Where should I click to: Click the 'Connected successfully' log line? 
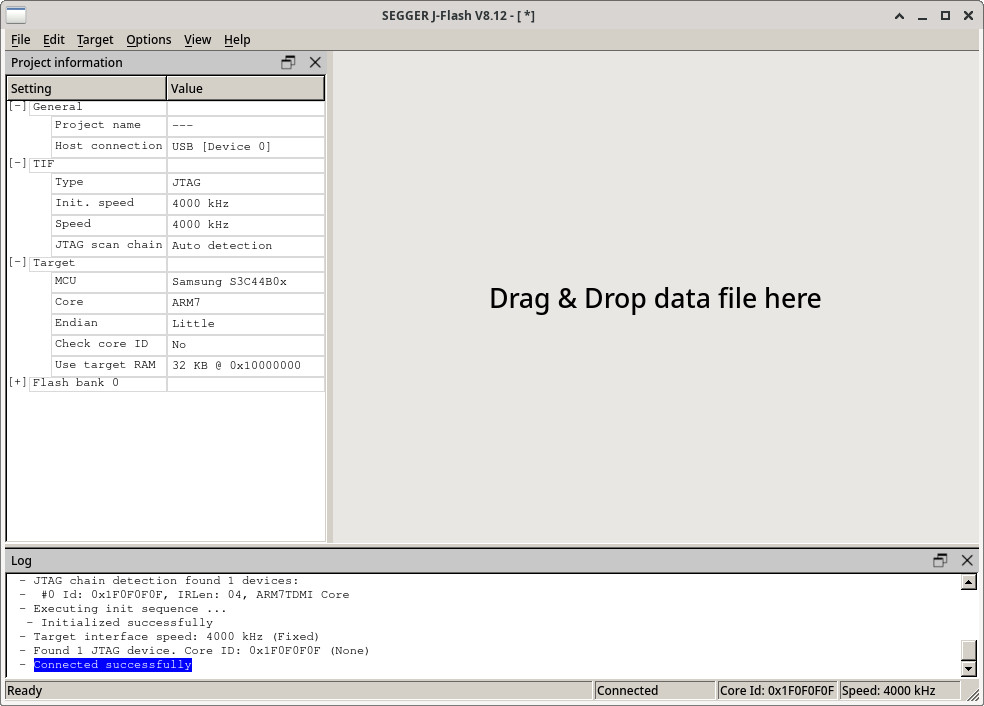tap(112, 665)
